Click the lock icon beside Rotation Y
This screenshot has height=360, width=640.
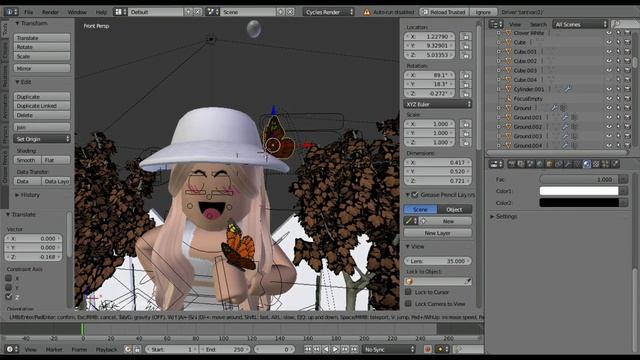[466, 84]
